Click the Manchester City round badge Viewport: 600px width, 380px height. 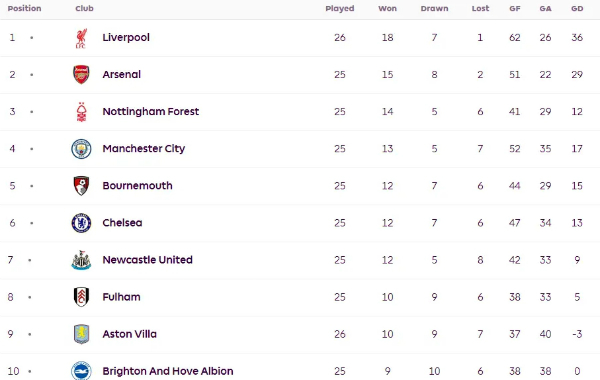pyautogui.click(x=81, y=148)
